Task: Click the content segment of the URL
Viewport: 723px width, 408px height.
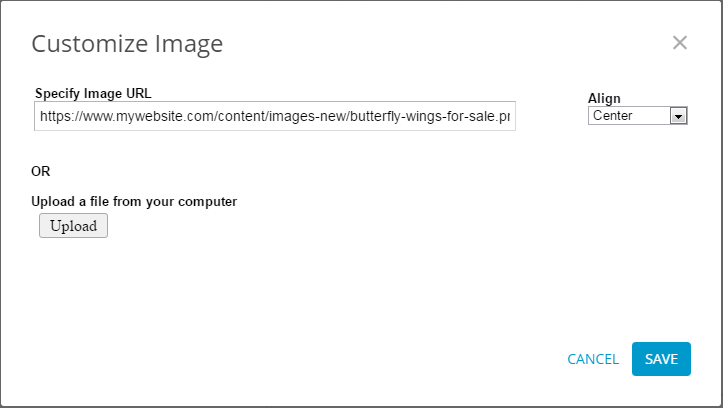Action: [x=240, y=116]
